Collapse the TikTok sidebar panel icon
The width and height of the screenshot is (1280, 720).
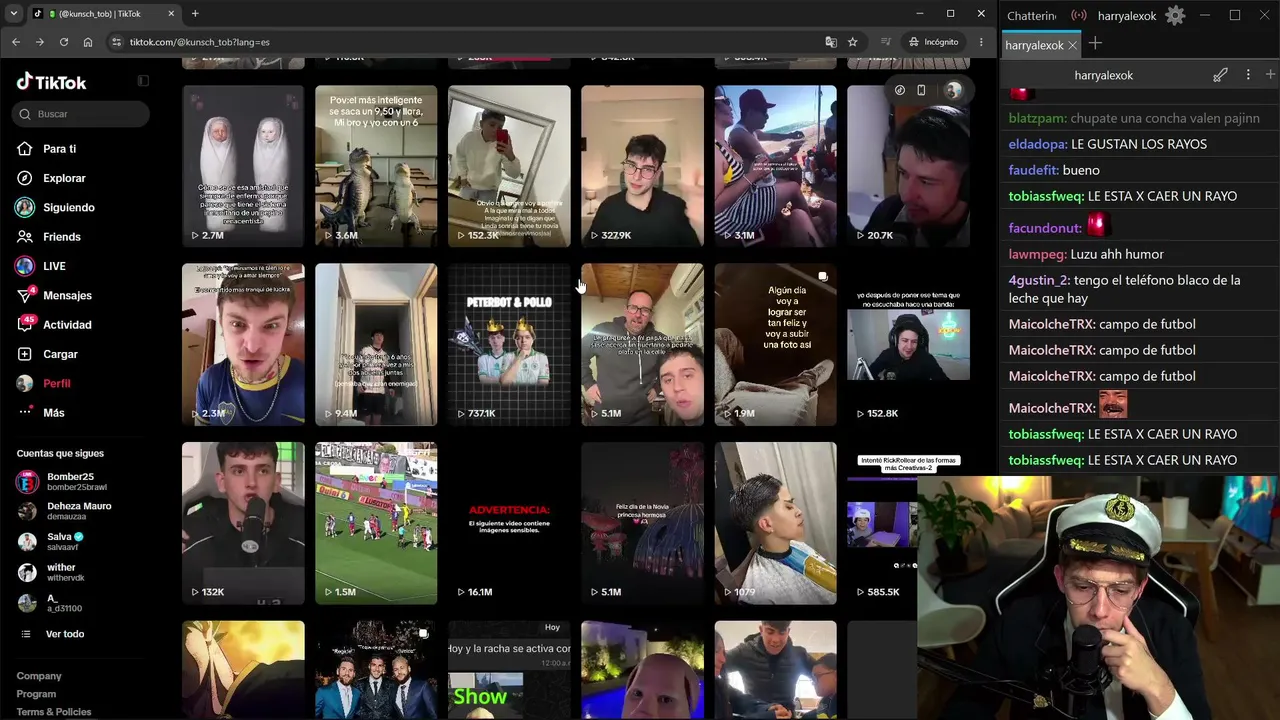click(143, 81)
